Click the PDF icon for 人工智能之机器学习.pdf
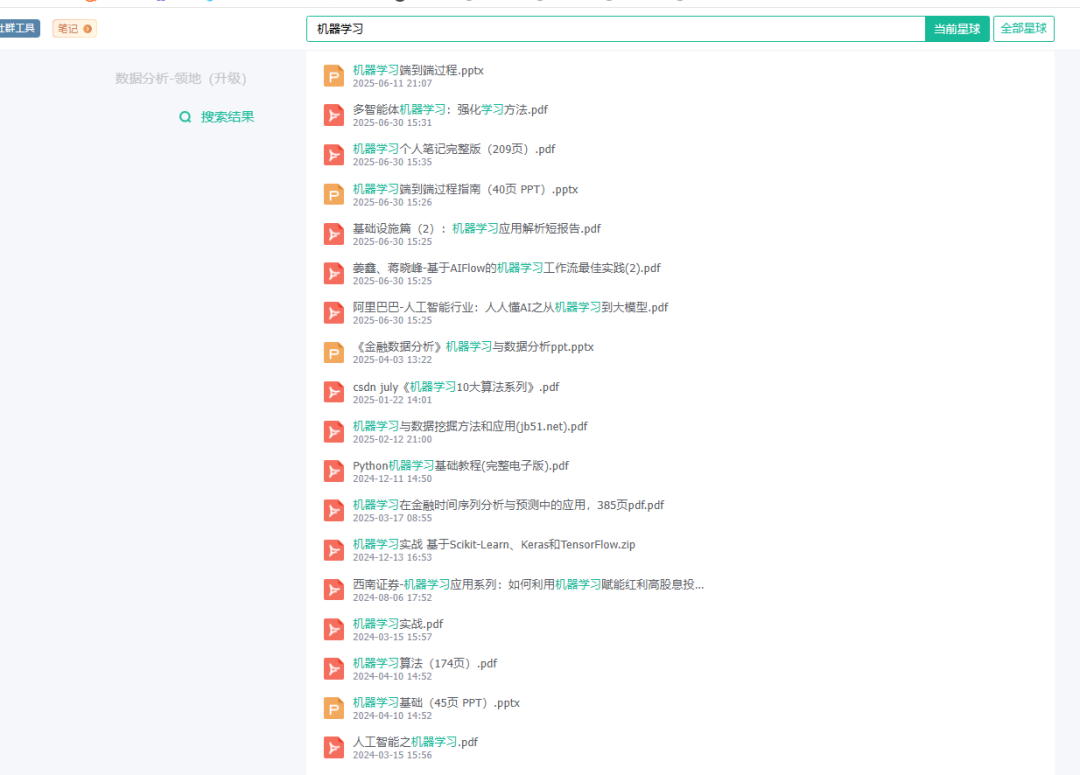Screen dimensions: 1080x775 click(334, 747)
